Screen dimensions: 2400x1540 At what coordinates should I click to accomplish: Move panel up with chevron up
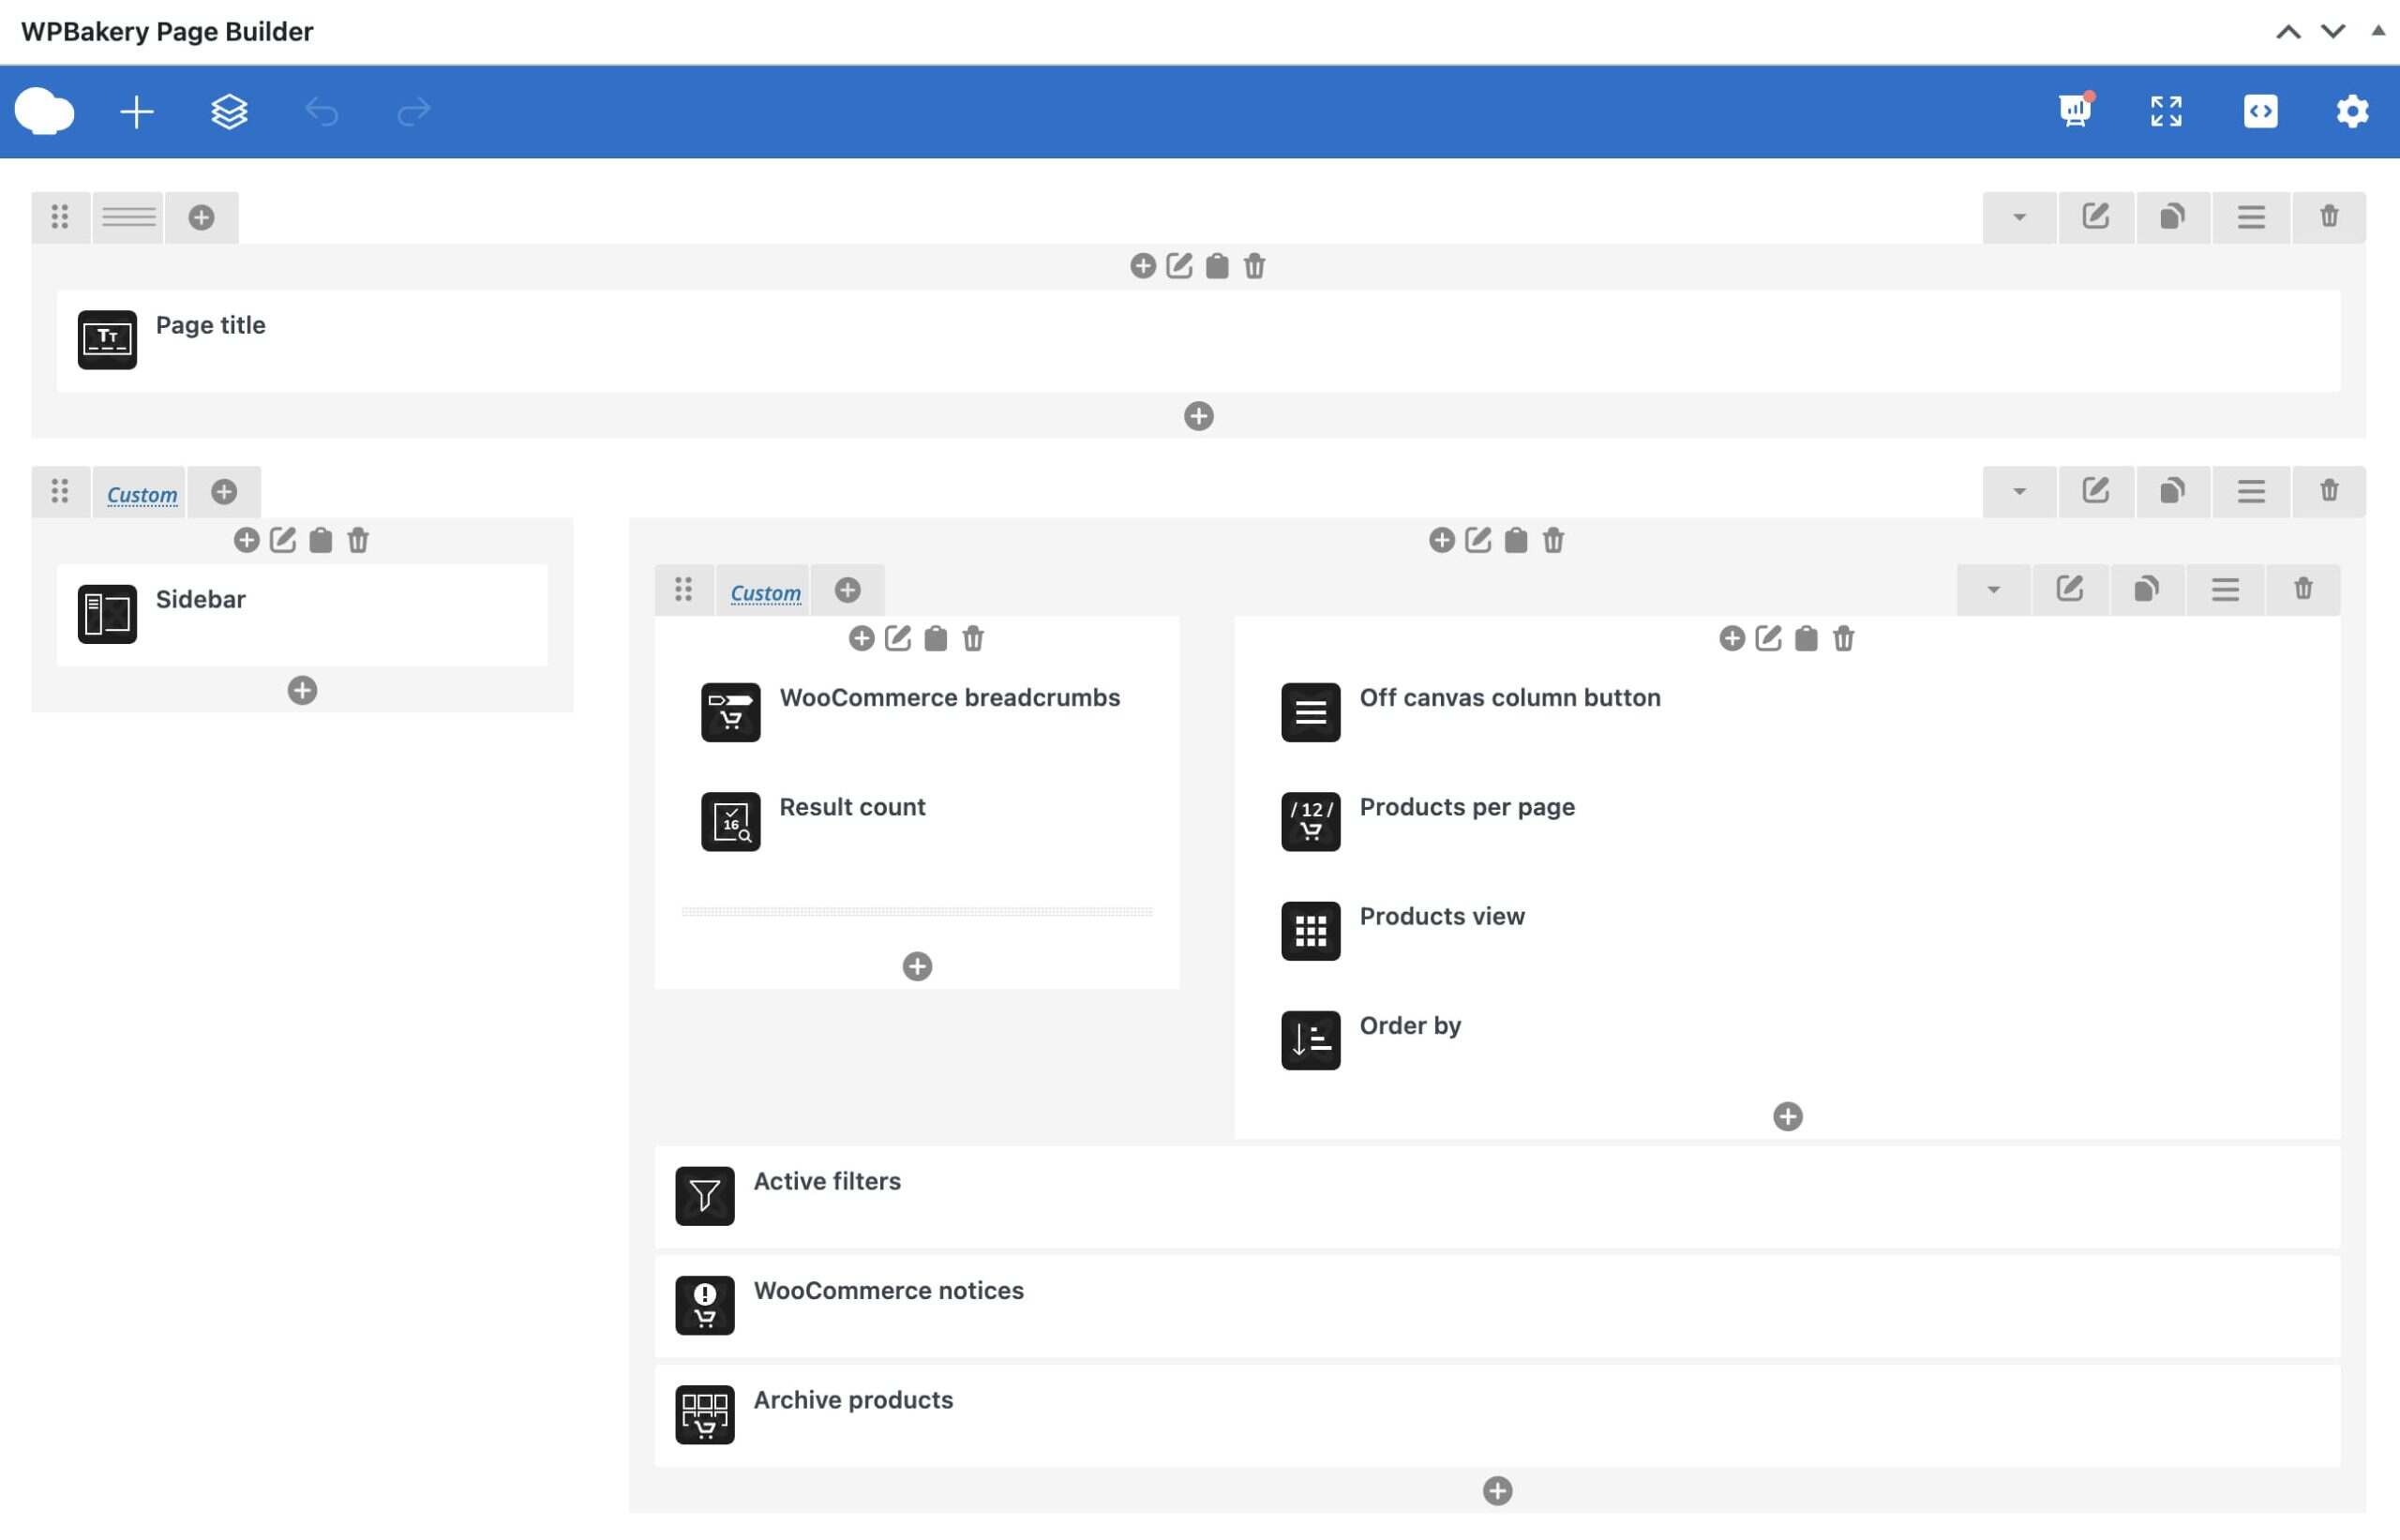[2288, 32]
